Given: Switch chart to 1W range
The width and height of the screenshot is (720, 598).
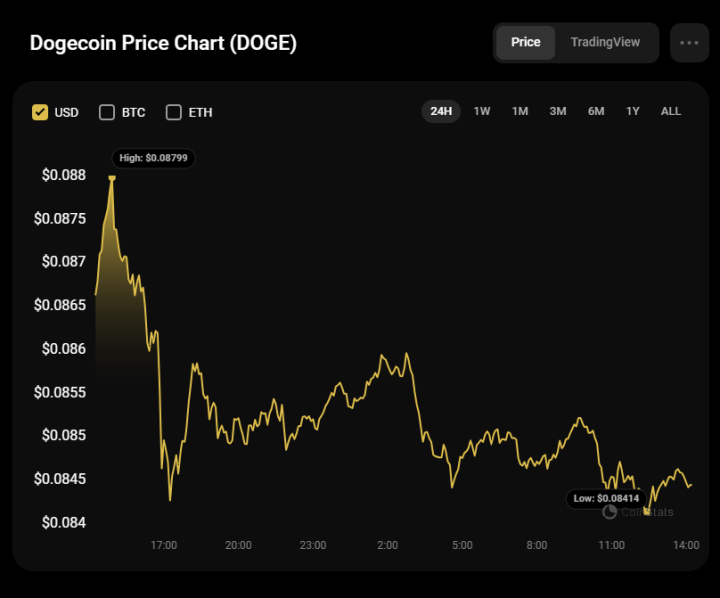Looking at the screenshot, I should click(482, 111).
